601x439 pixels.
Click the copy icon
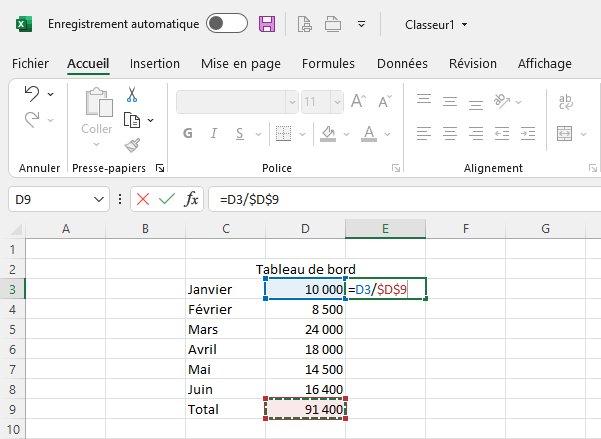132,120
